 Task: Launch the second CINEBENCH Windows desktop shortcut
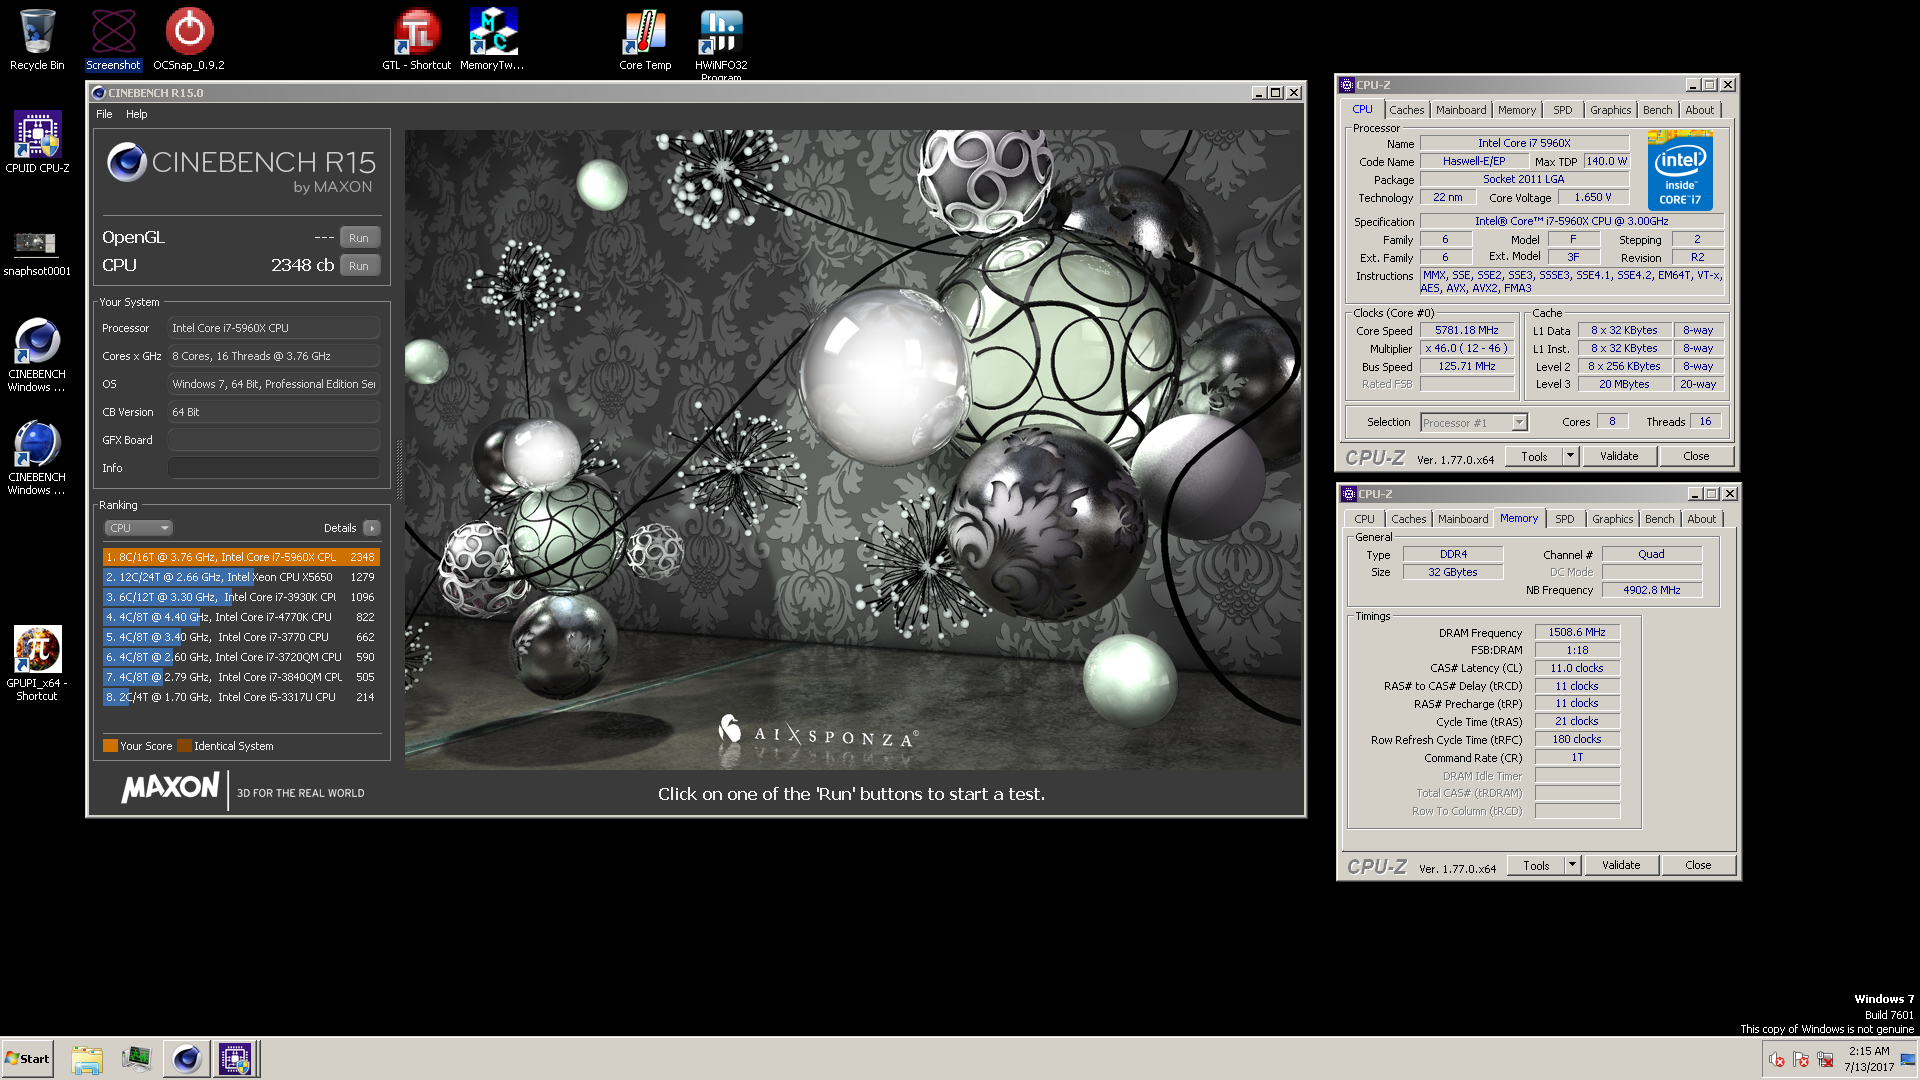37,458
